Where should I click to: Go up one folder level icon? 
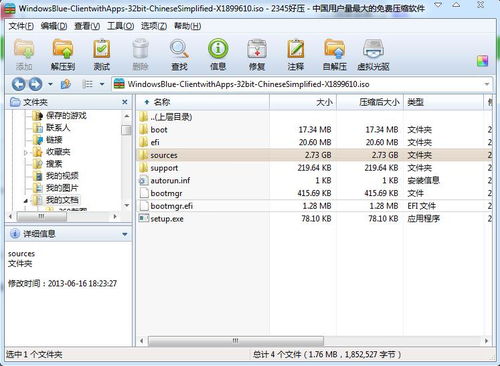tap(66, 84)
